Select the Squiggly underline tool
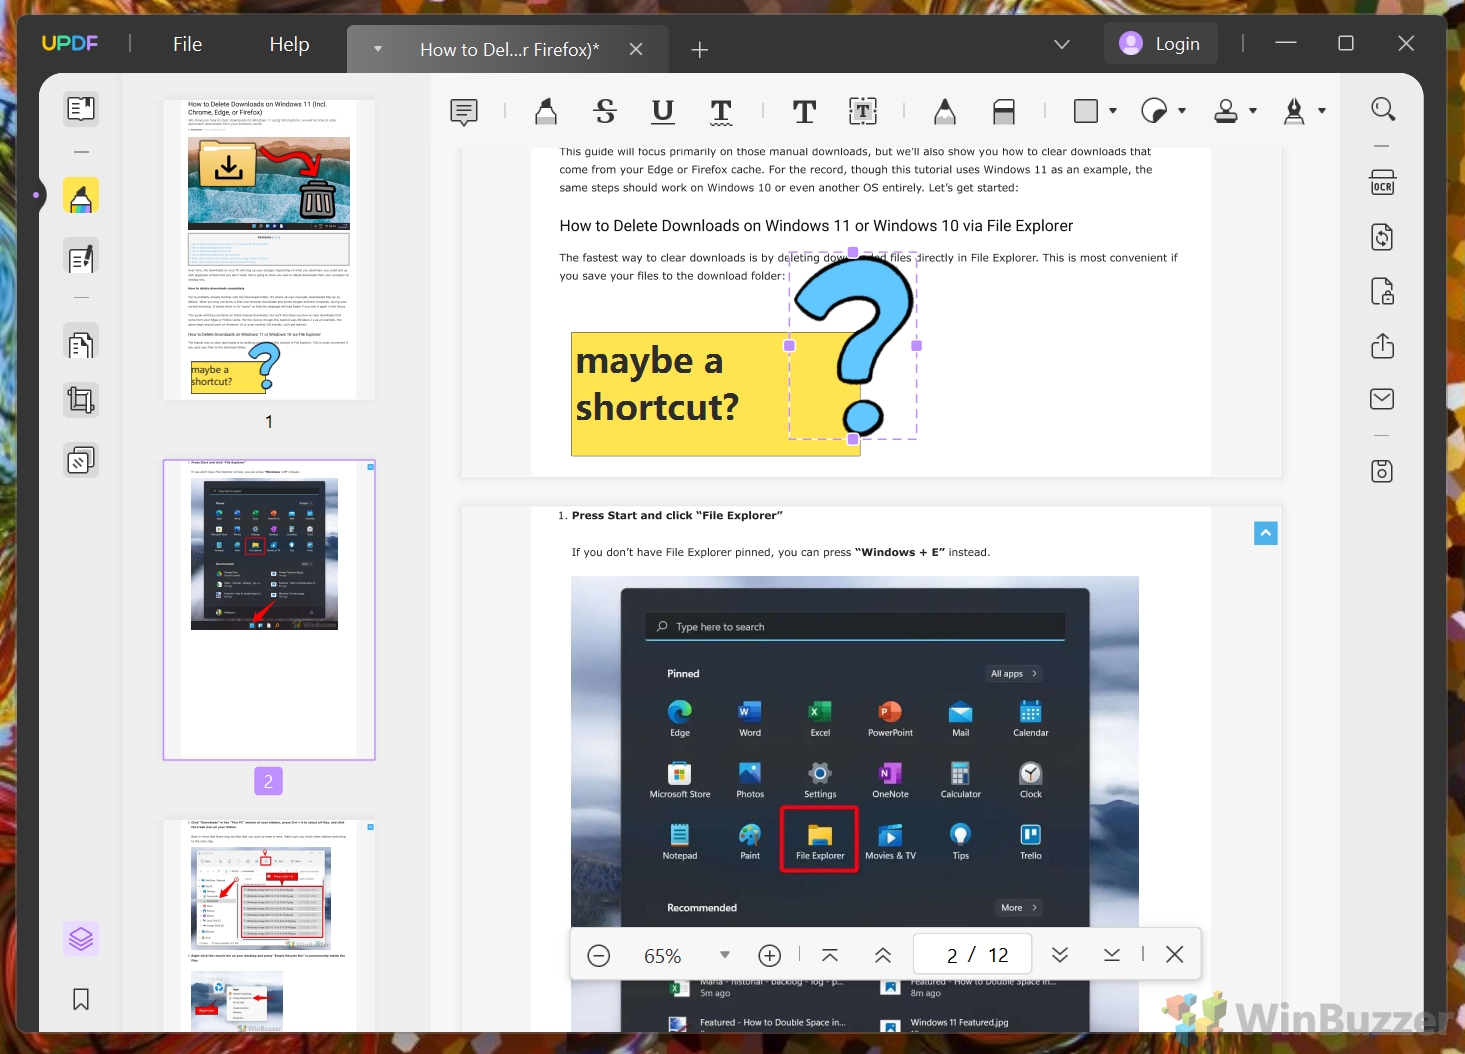Viewport: 1465px width, 1054px height. coord(721,111)
